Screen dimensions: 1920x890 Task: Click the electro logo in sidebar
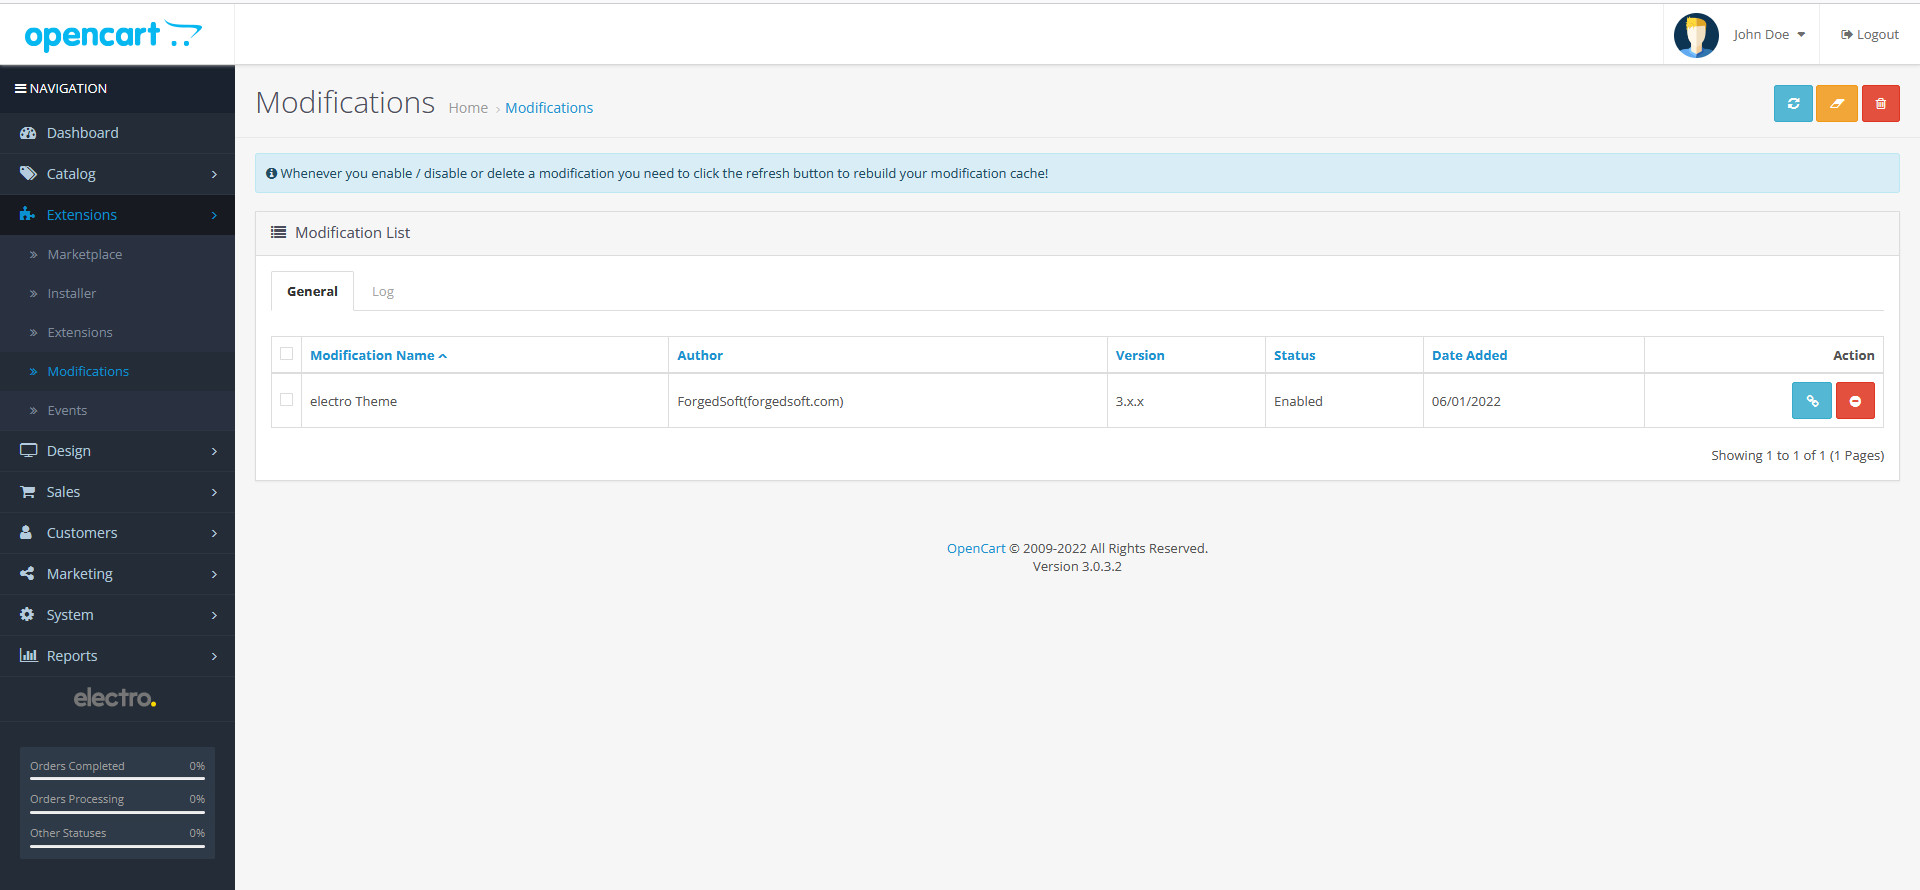tap(115, 698)
